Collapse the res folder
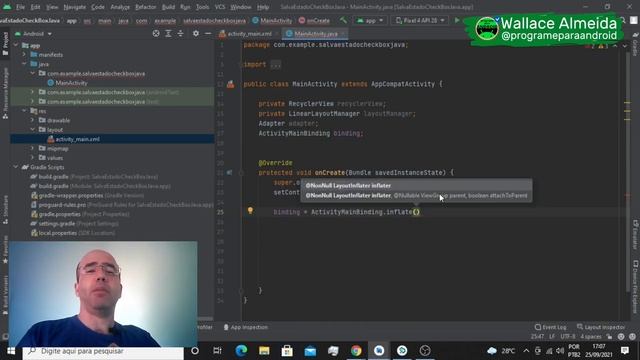The width and height of the screenshot is (640, 360). click(24, 111)
